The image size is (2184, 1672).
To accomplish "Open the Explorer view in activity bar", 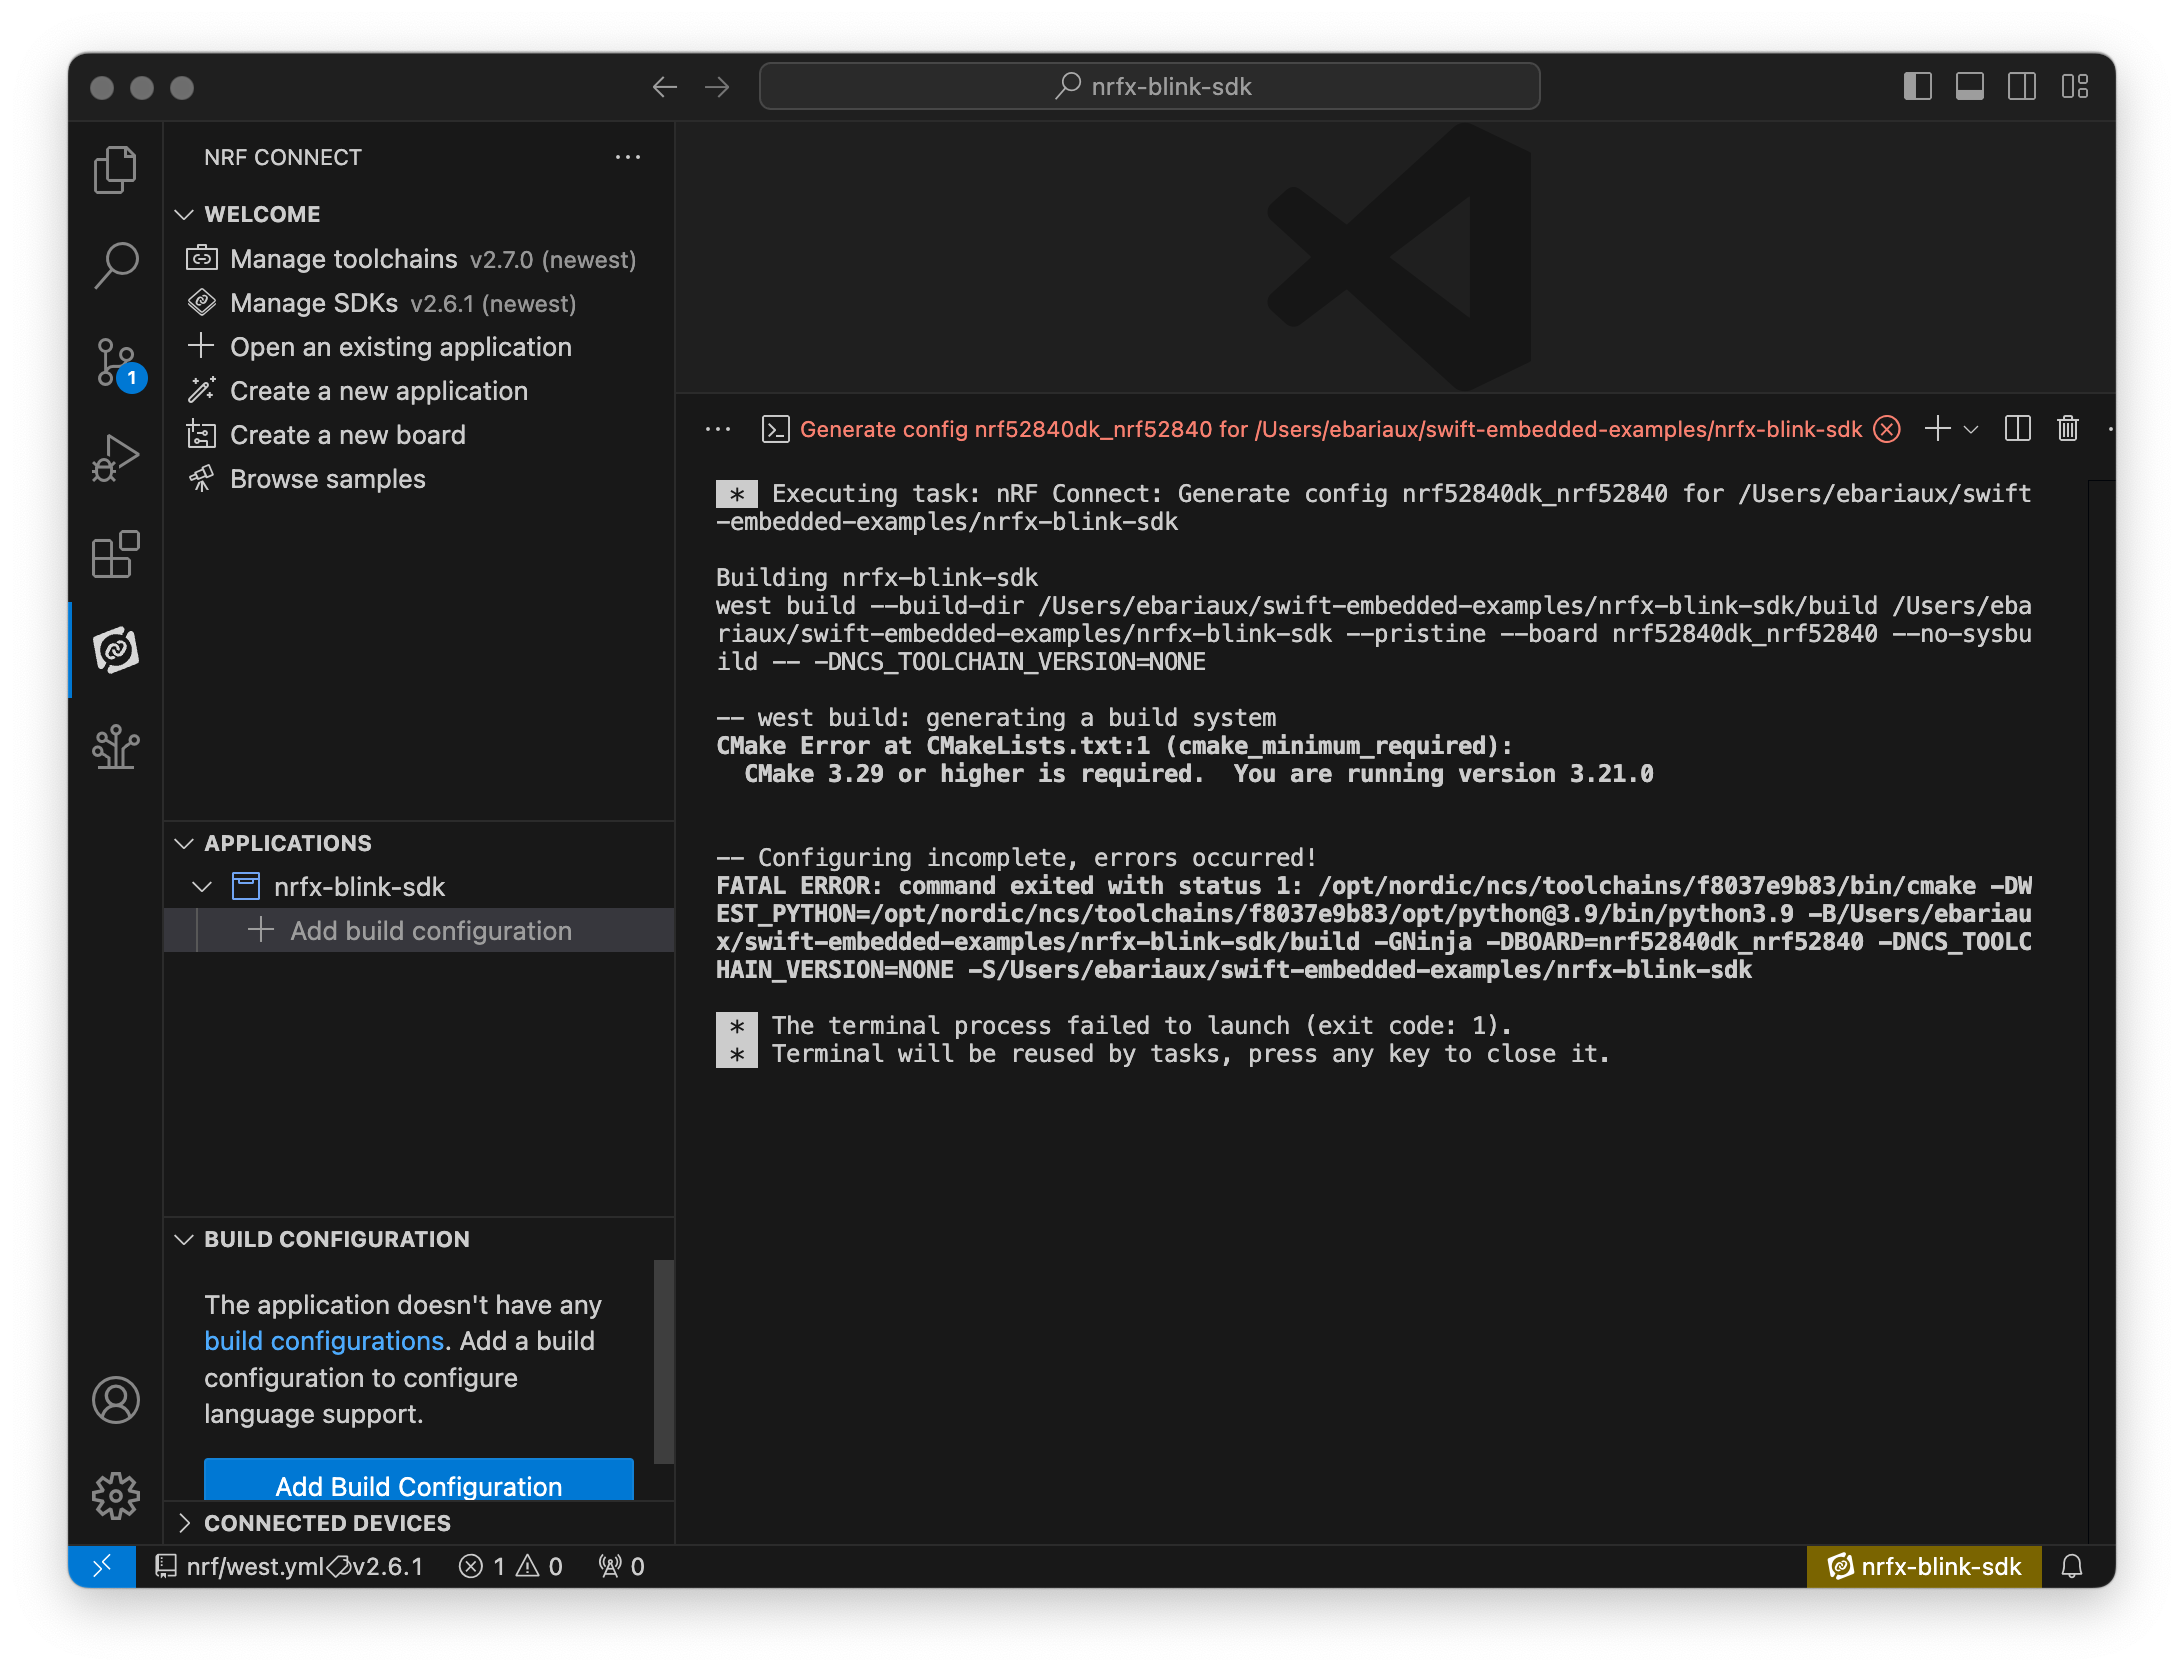I will [116, 170].
